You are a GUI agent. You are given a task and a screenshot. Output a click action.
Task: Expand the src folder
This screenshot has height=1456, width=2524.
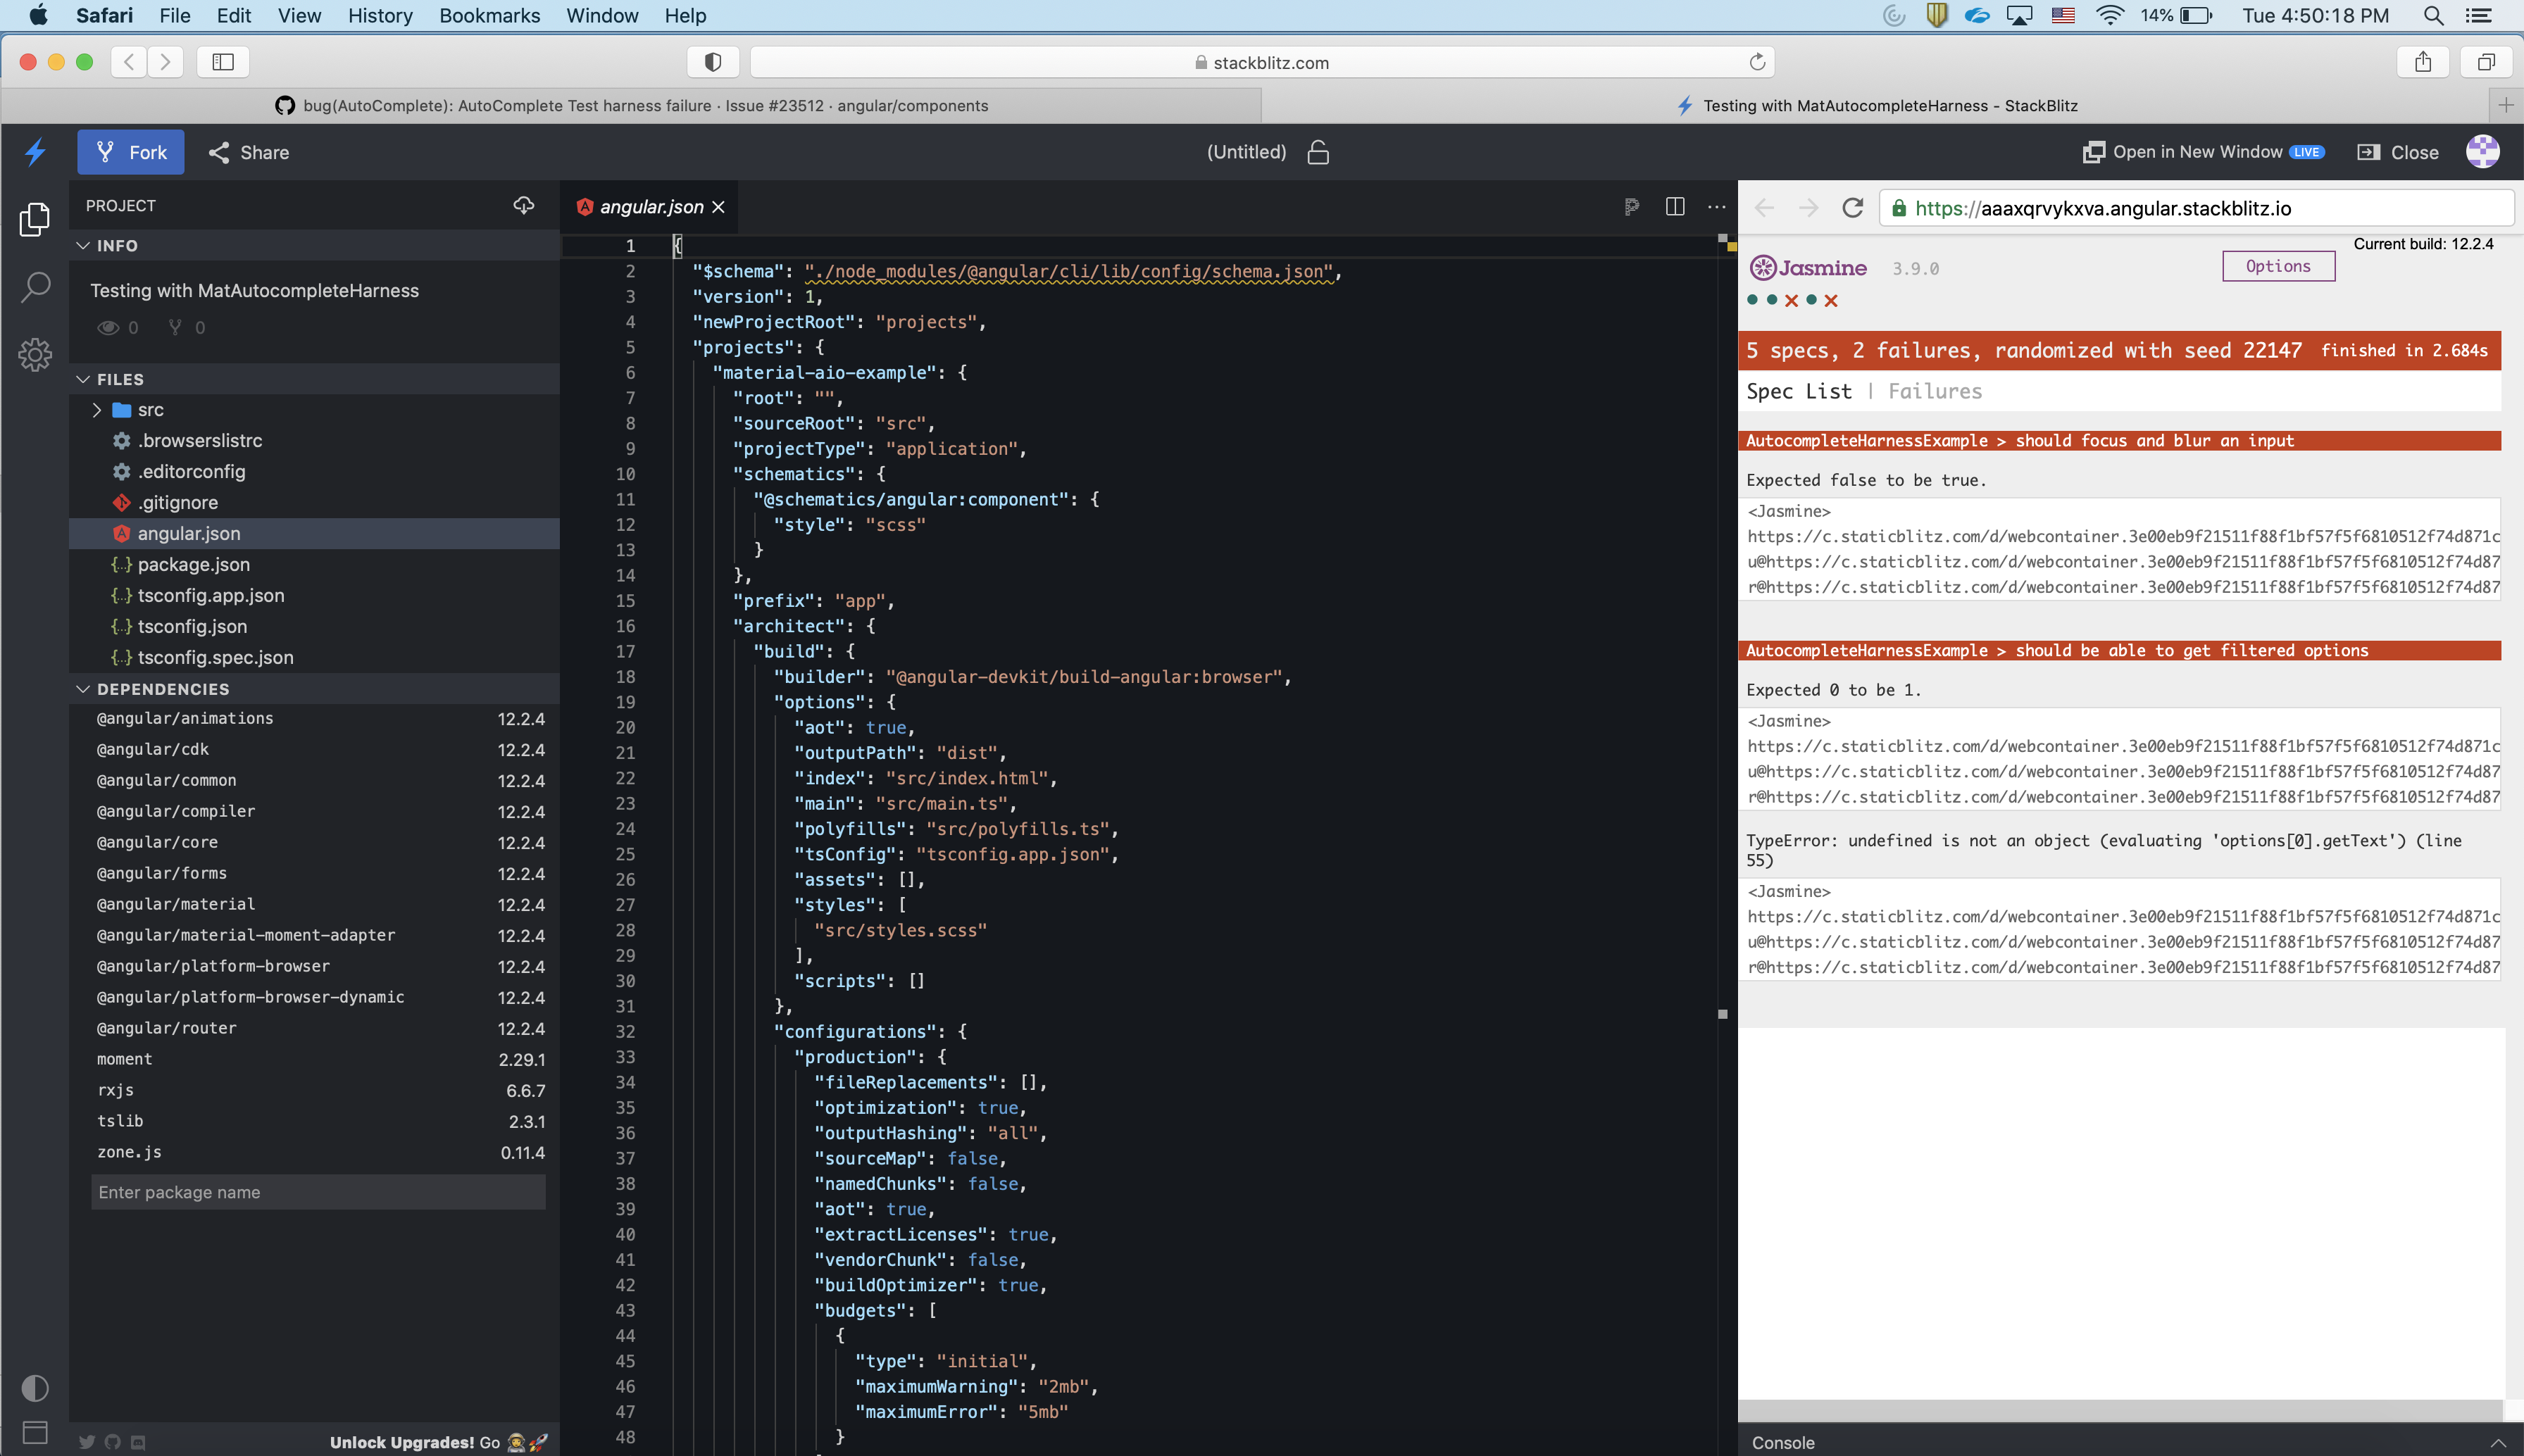click(97, 410)
